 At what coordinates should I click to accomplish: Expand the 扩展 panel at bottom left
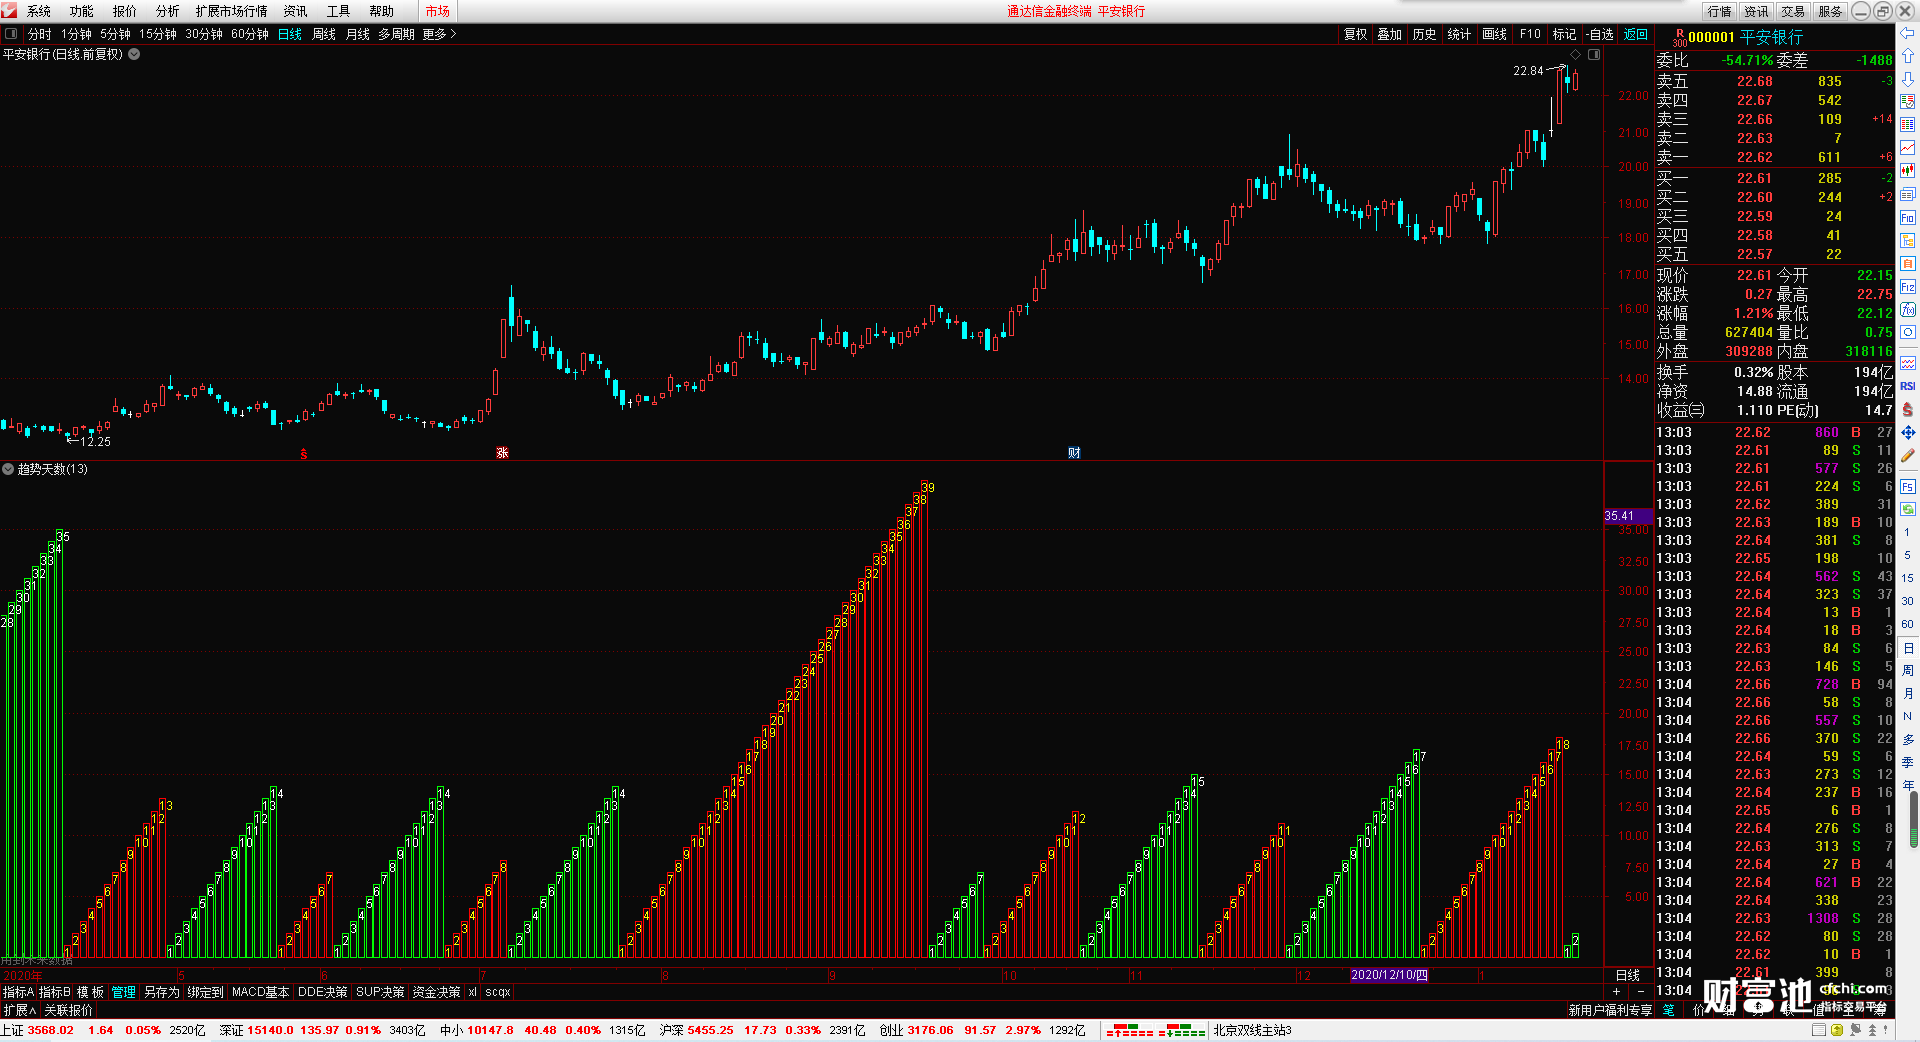coord(19,1010)
